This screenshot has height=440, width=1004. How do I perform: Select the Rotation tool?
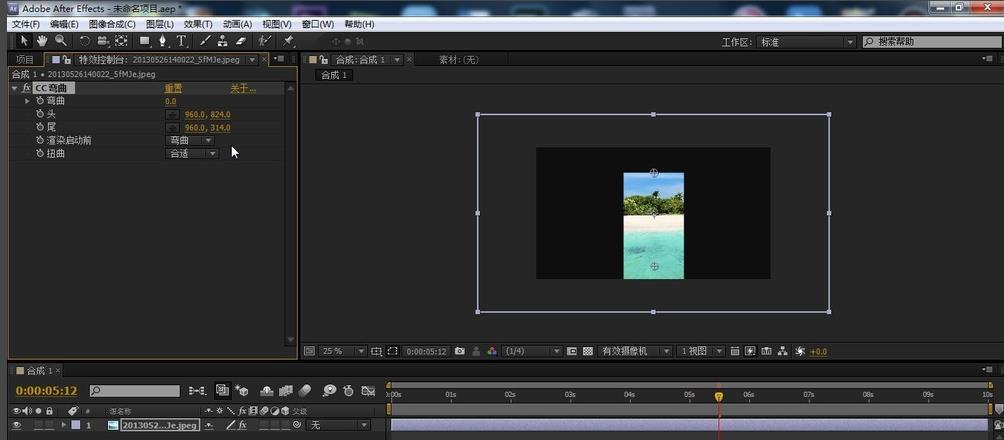click(x=85, y=41)
